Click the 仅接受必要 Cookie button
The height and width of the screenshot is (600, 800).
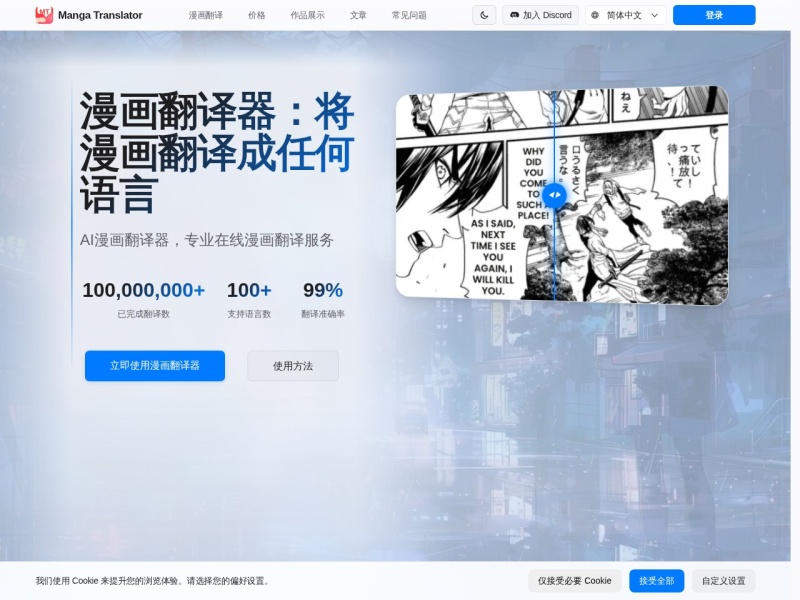[574, 581]
